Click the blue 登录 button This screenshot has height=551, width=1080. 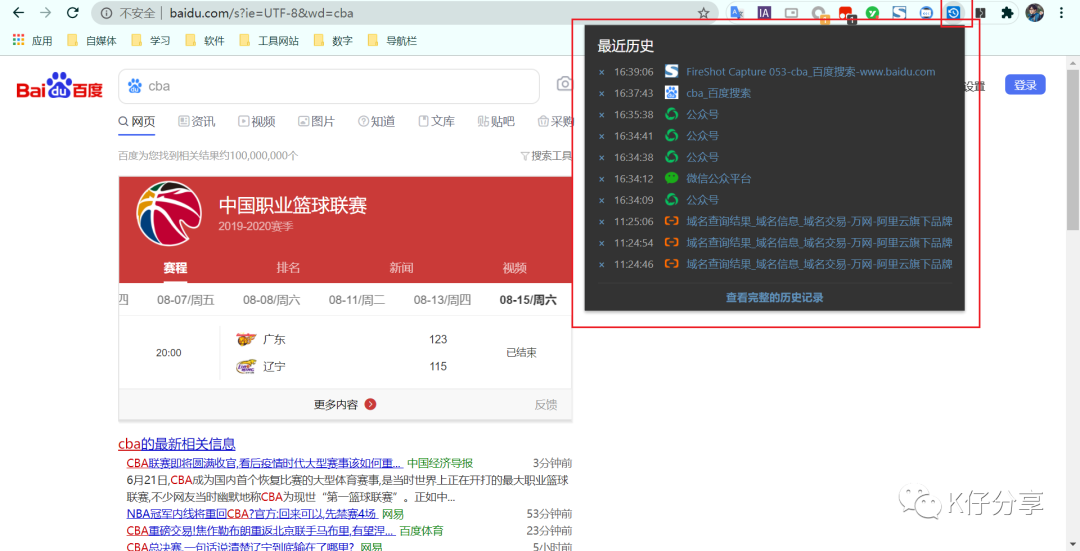pyautogui.click(x=1025, y=85)
